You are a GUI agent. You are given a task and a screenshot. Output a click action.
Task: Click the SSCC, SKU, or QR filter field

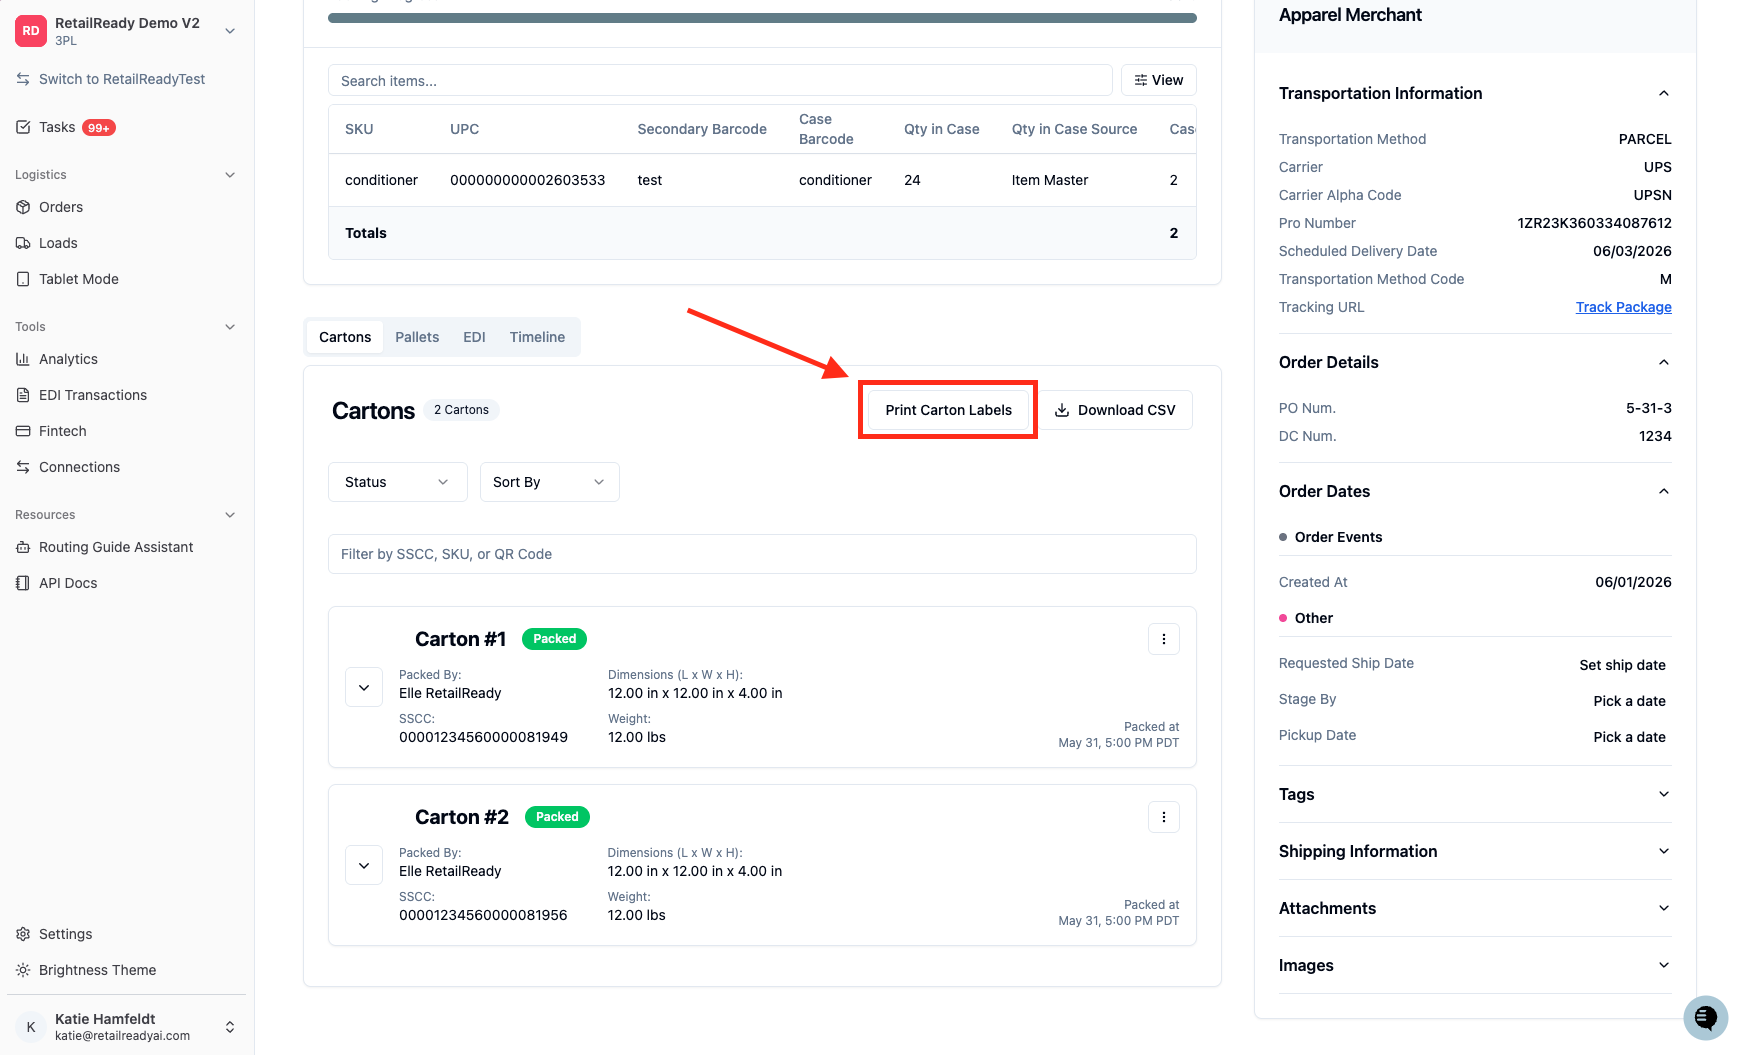762,554
